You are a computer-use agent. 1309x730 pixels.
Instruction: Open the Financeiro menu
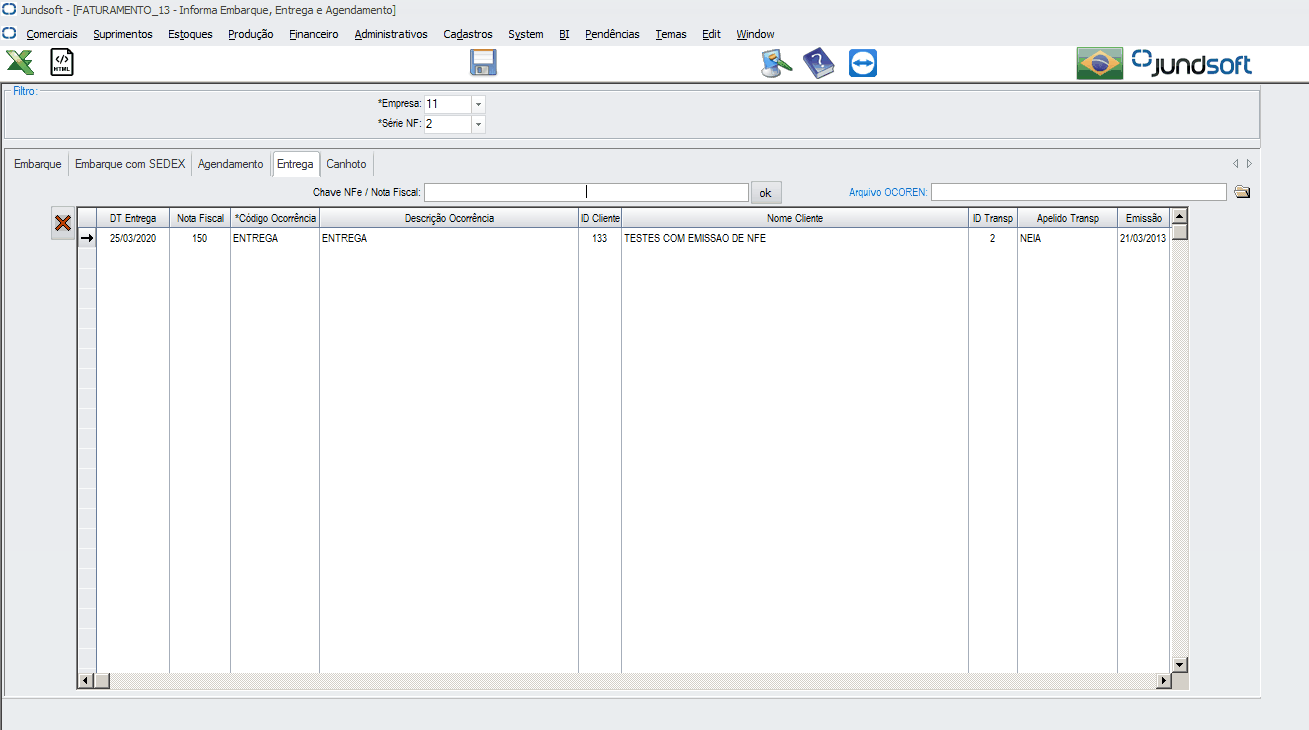click(314, 34)
